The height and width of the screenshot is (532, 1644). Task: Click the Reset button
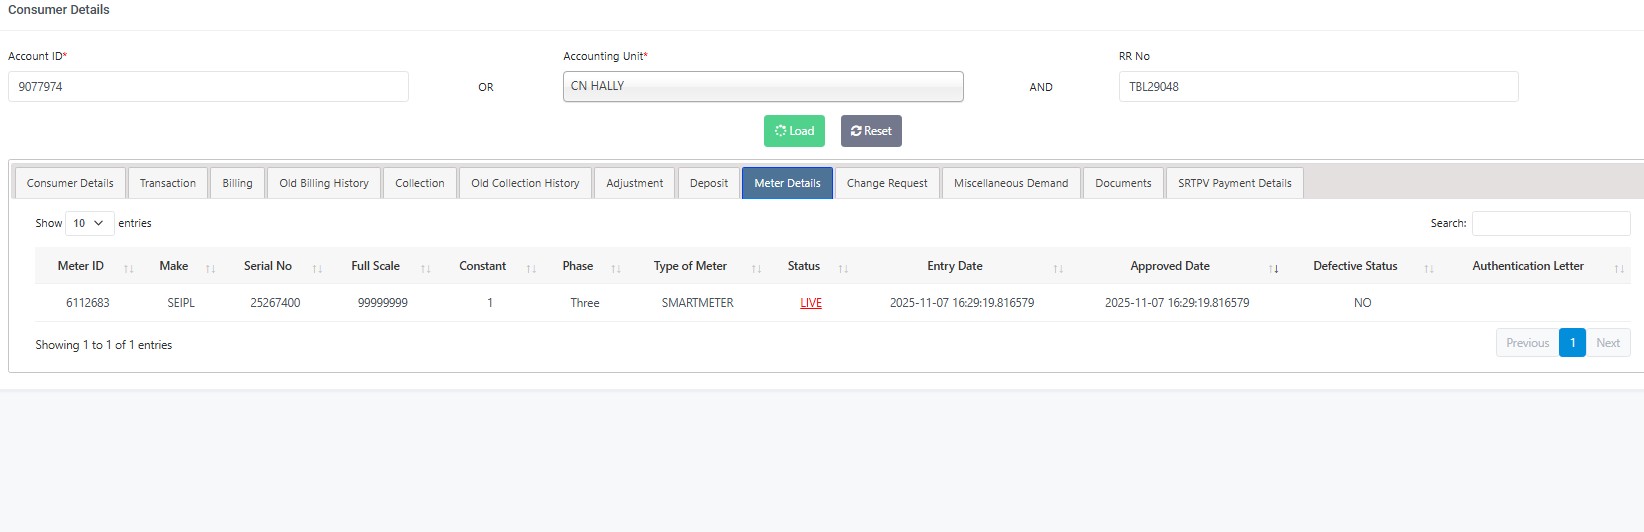(871, 131)
